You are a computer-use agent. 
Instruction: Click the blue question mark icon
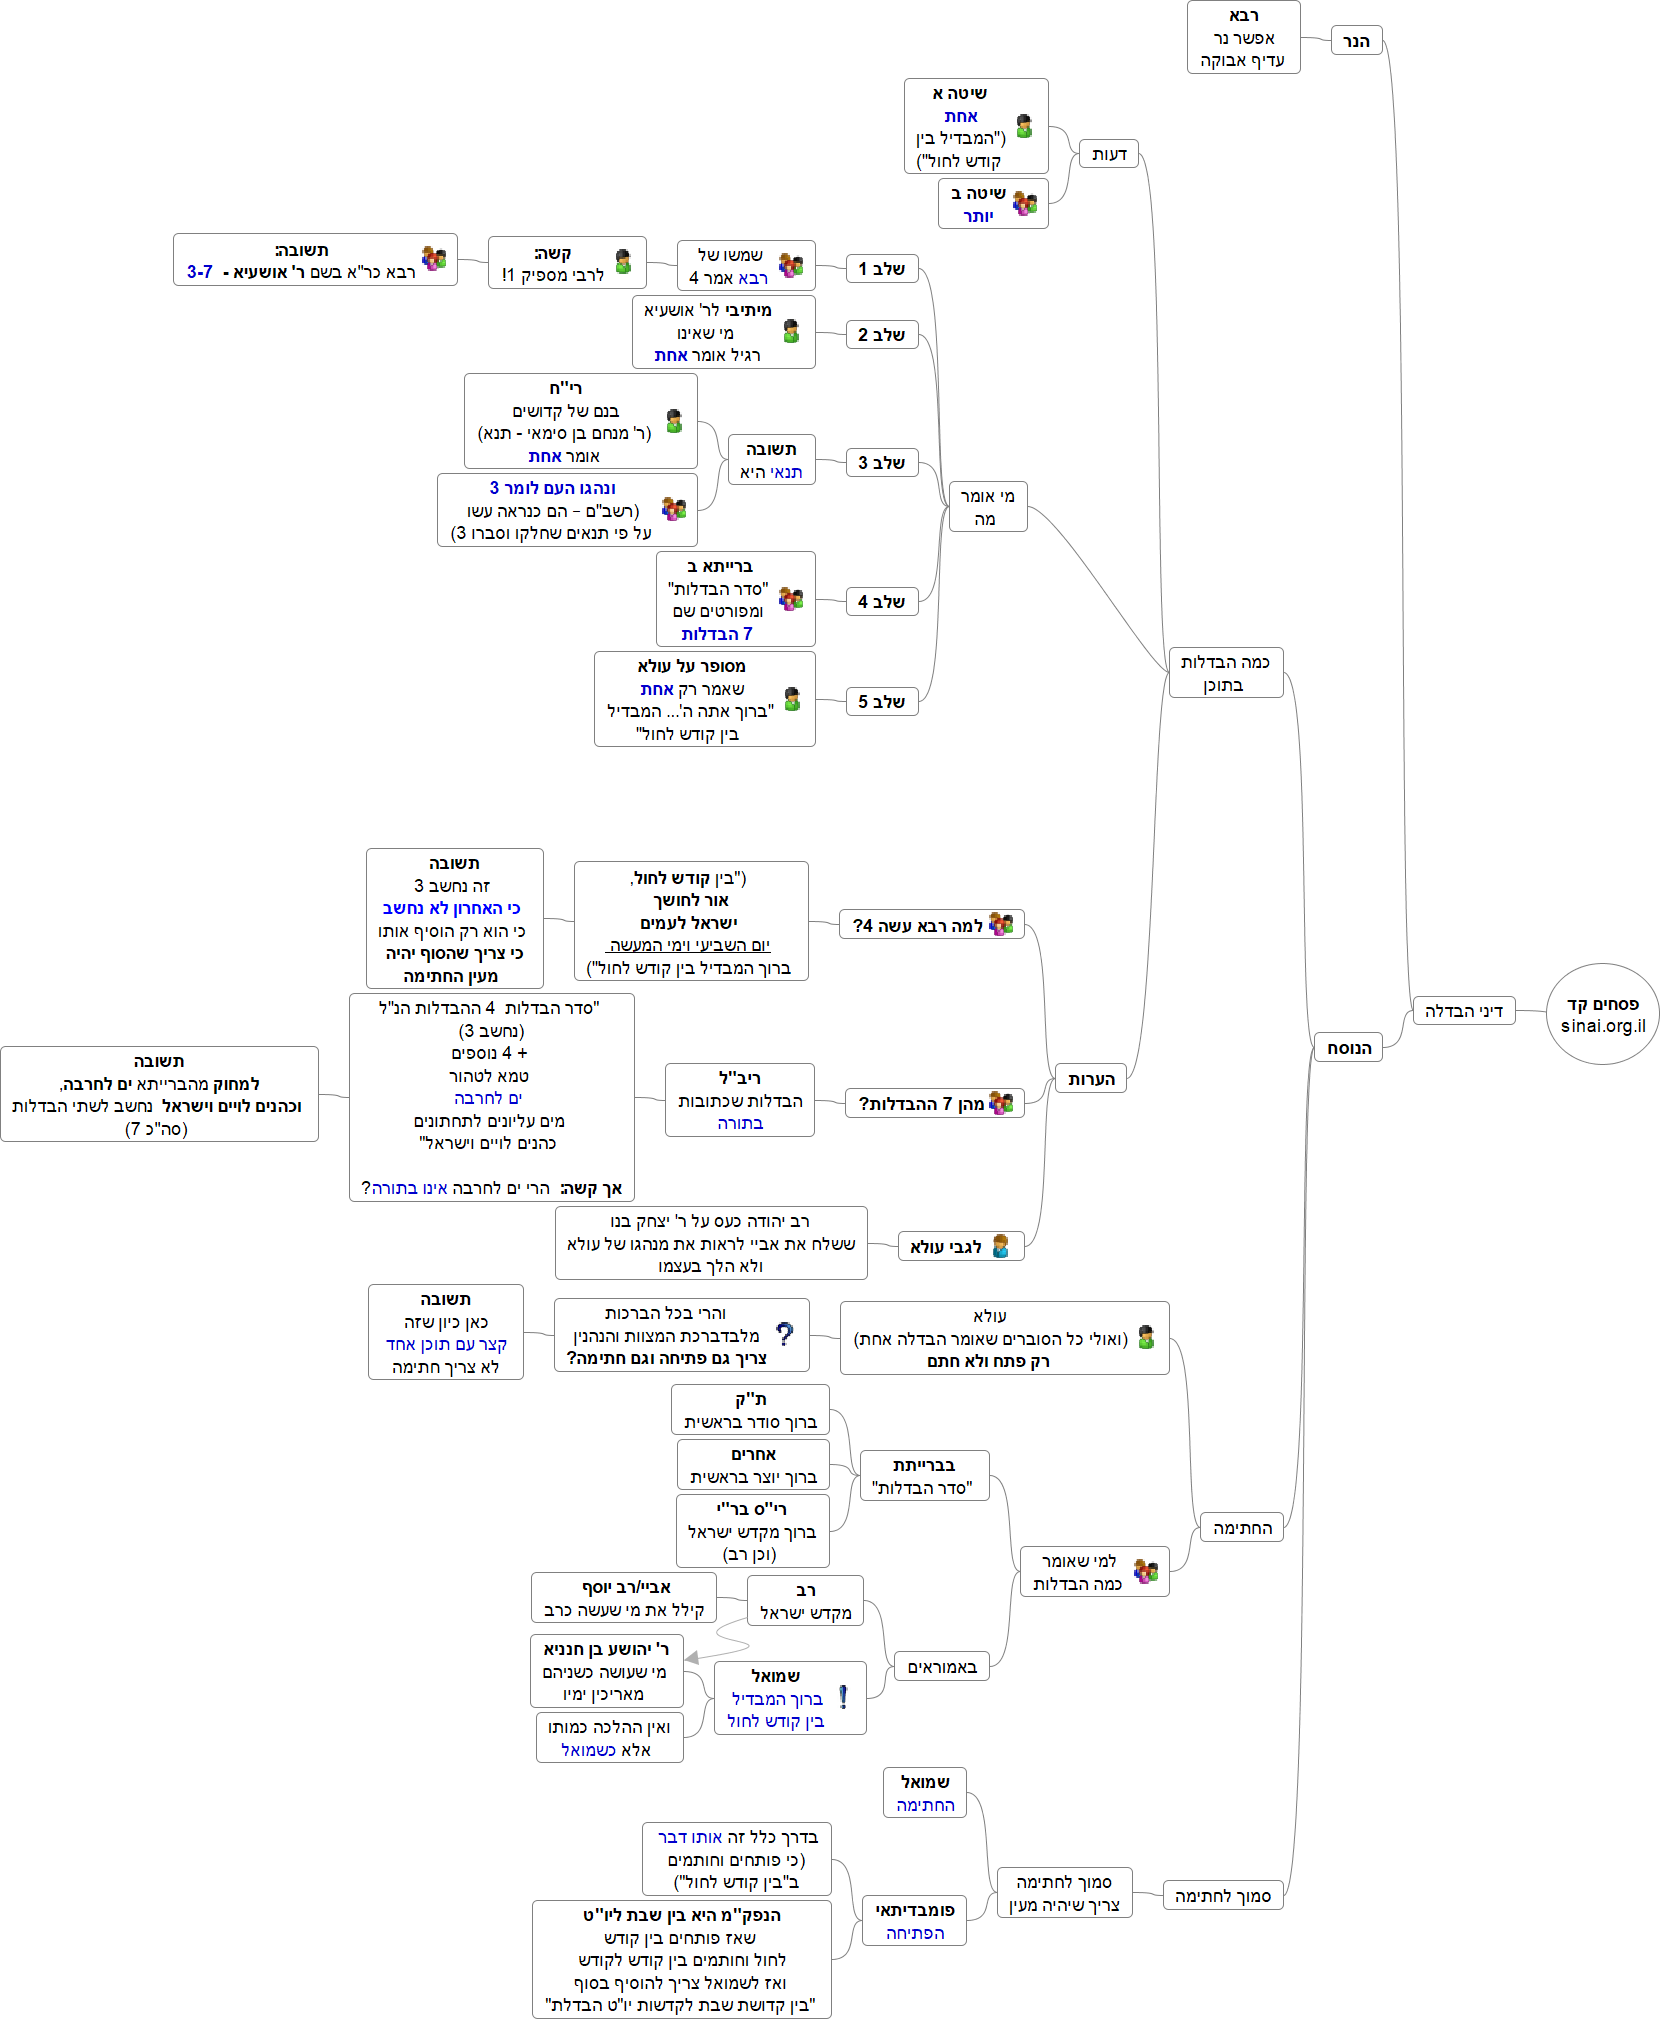point(785,1334)
